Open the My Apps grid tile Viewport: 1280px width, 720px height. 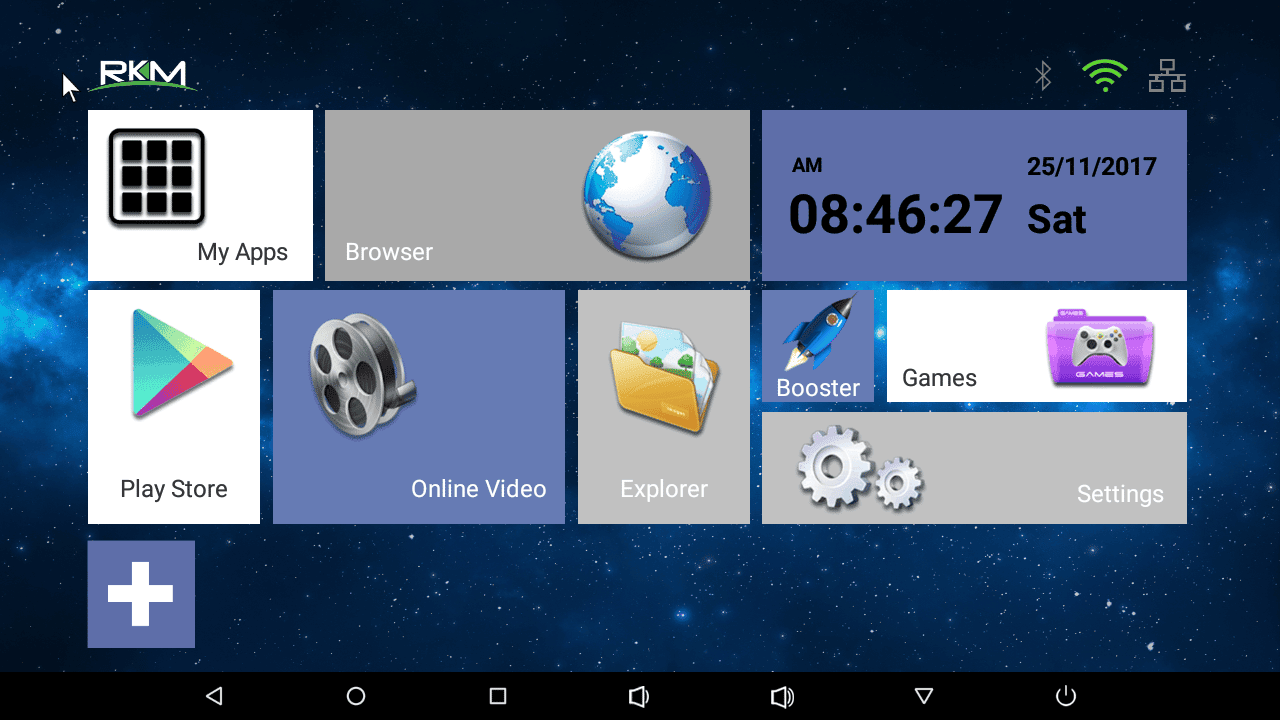pos(200,195)
